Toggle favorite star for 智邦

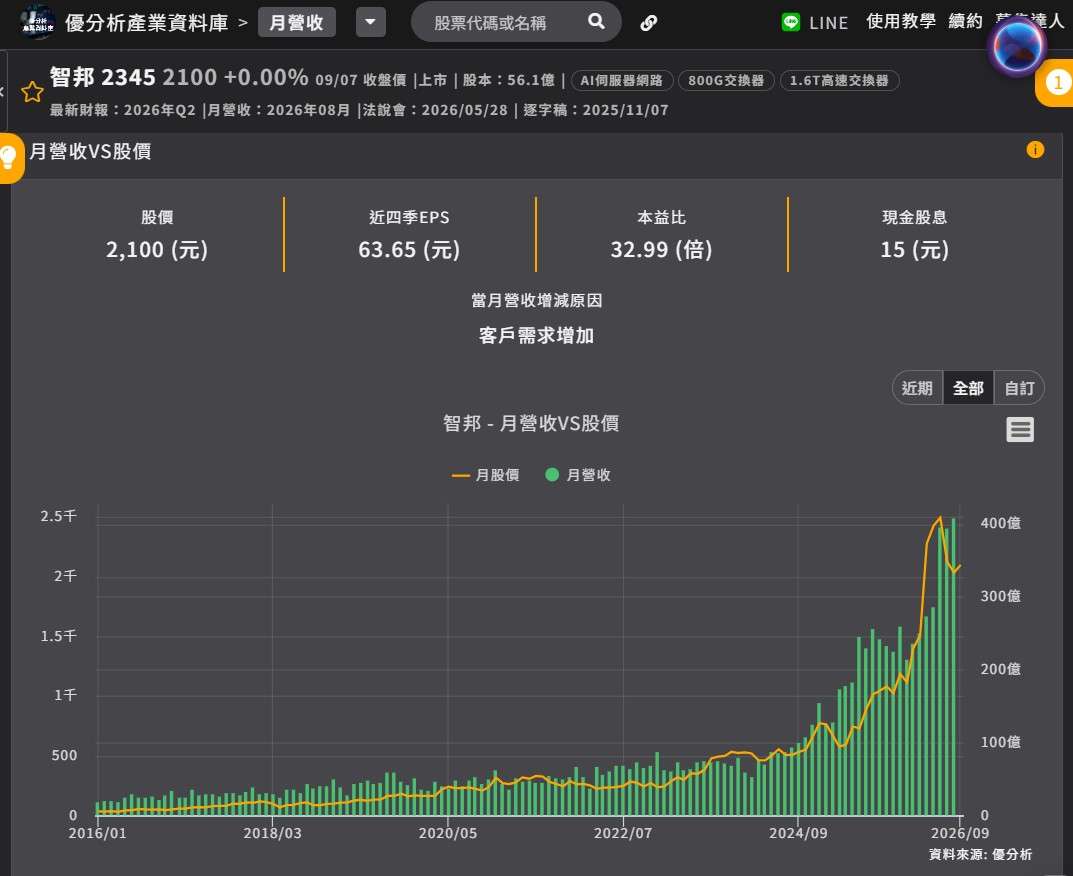click(32, 91)
